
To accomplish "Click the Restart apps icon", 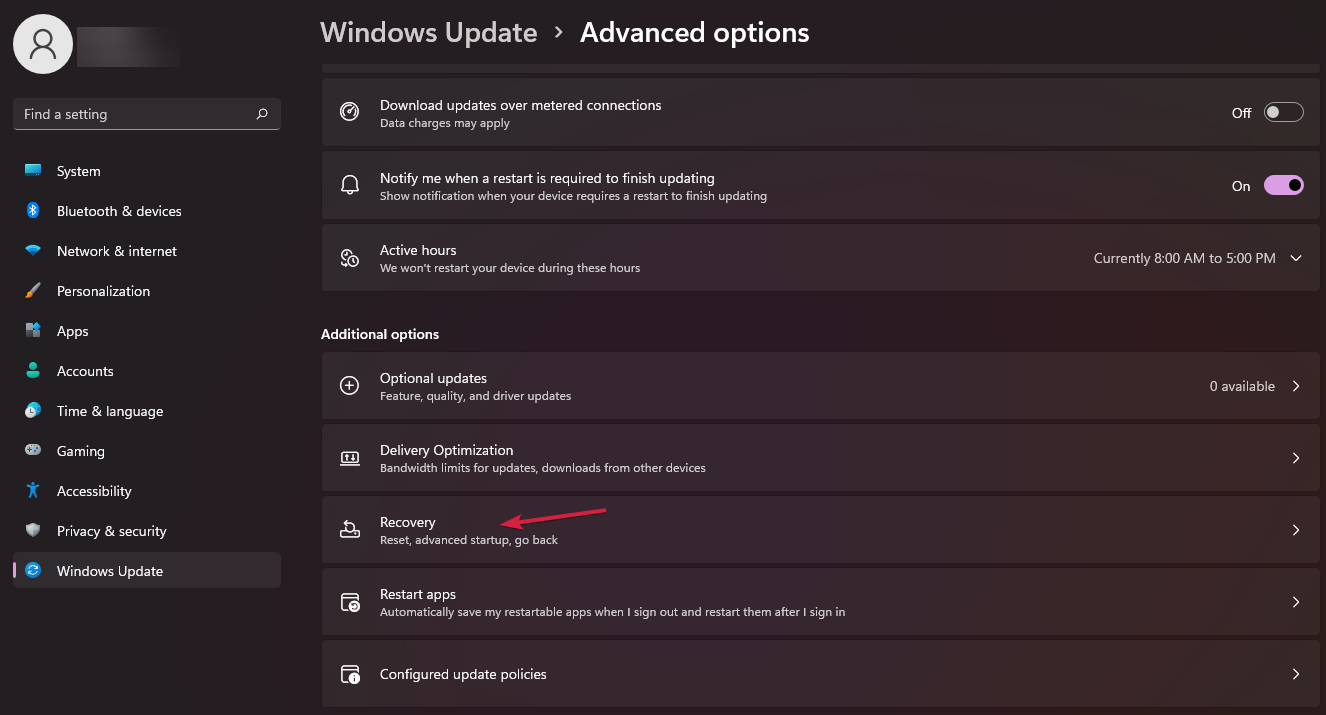I will 349,601.
